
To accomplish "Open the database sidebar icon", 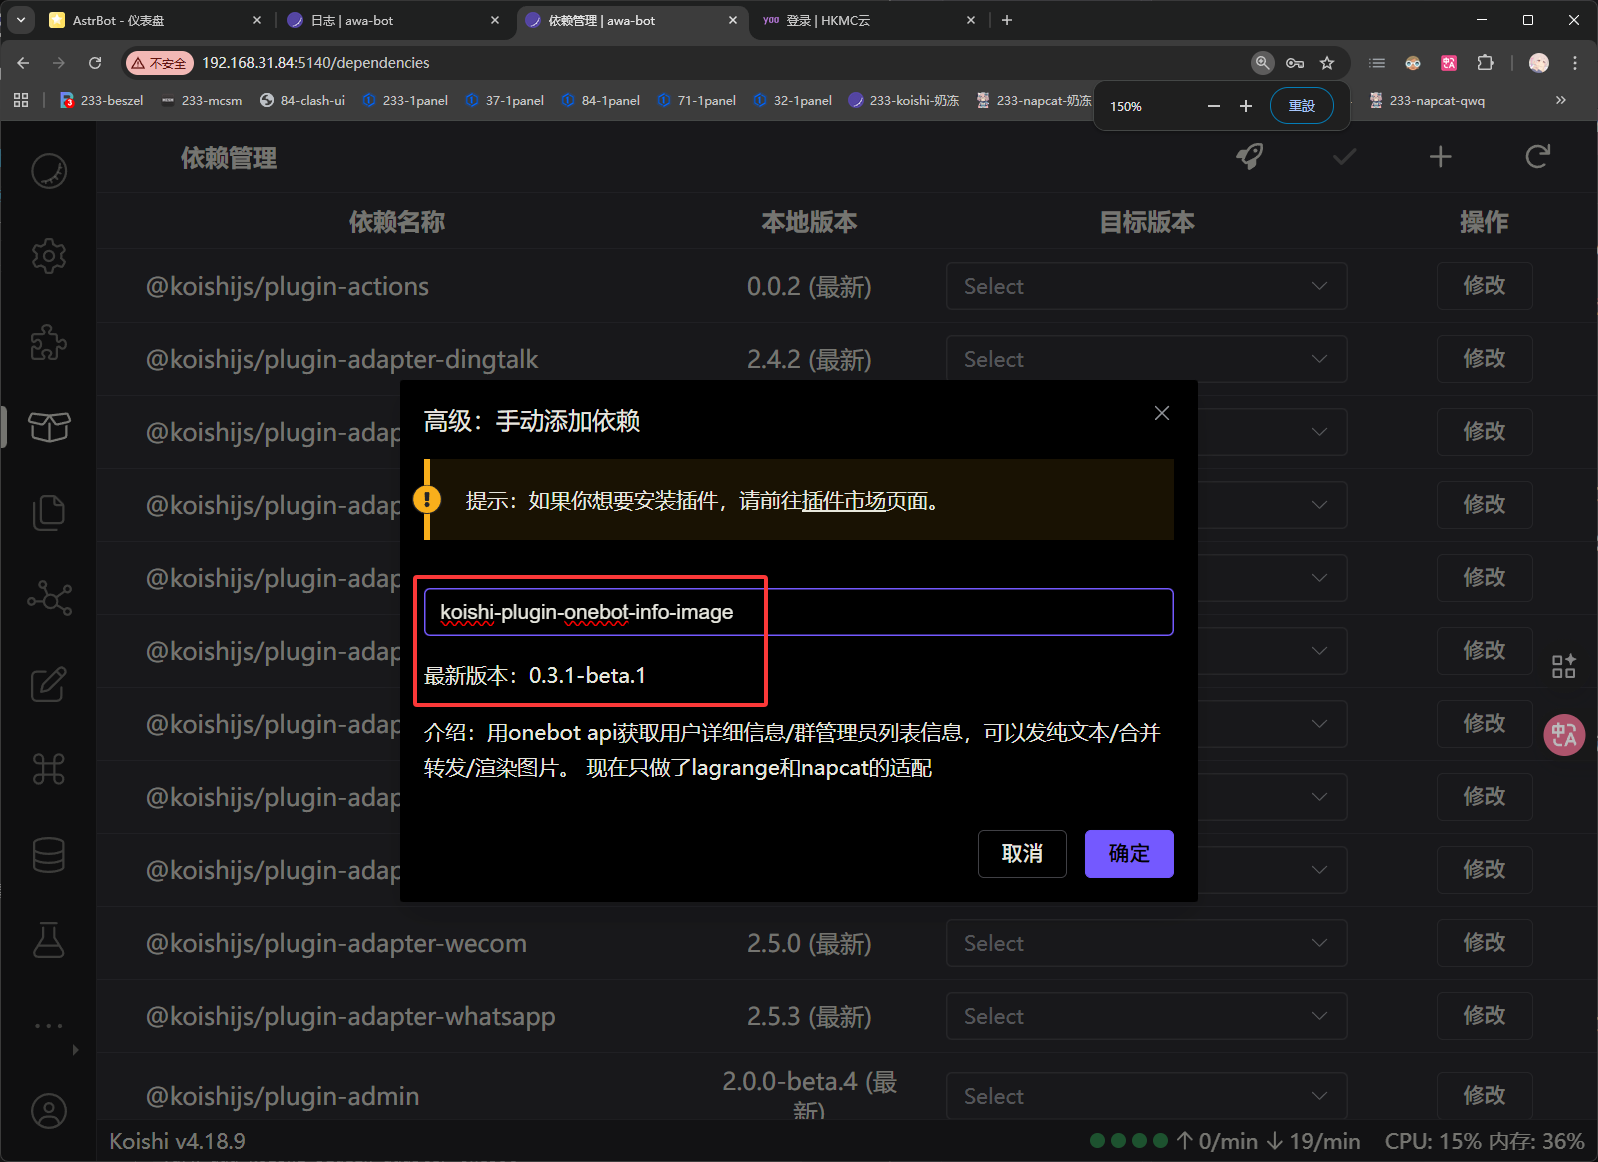I will click(48, 855).
